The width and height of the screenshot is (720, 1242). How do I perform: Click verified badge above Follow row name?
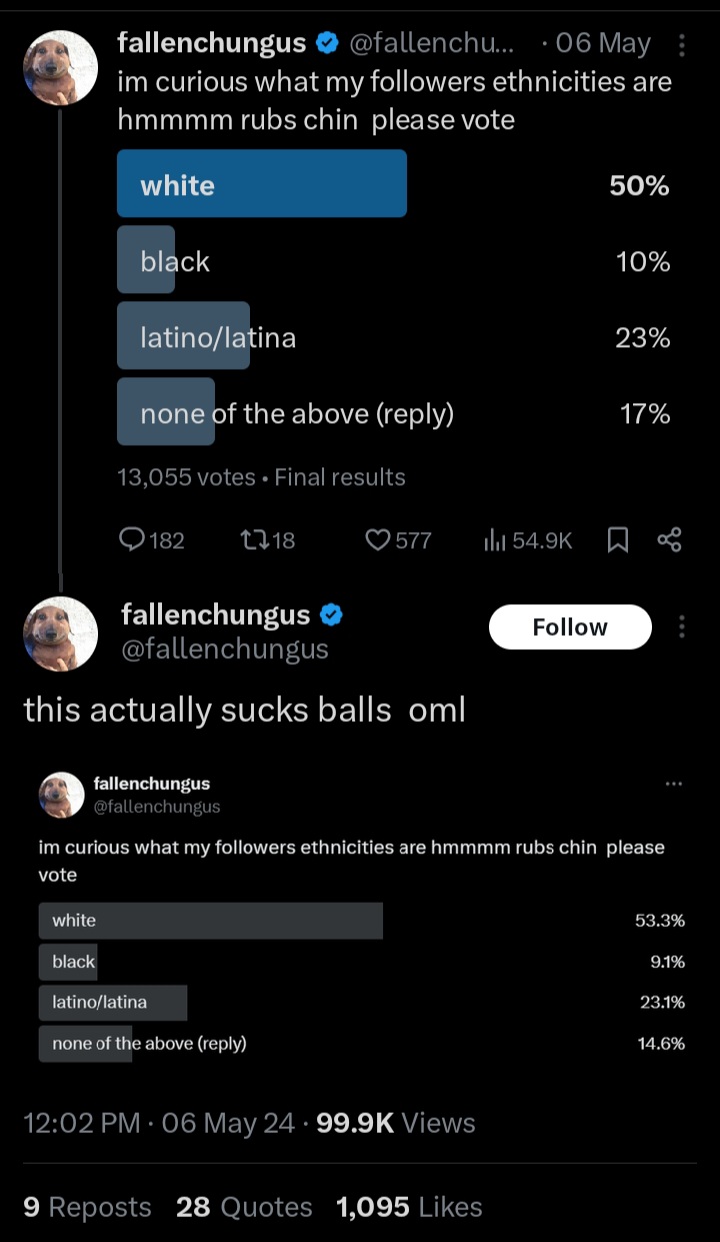coord(331,615)
